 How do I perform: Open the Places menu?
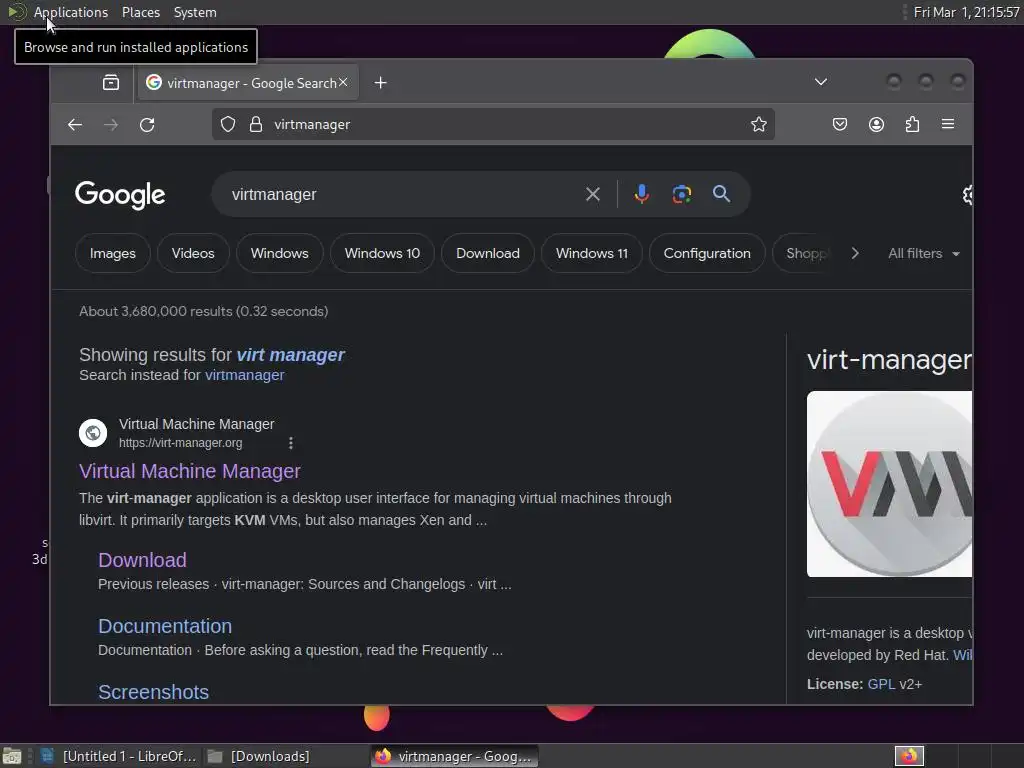pos(141,12)
